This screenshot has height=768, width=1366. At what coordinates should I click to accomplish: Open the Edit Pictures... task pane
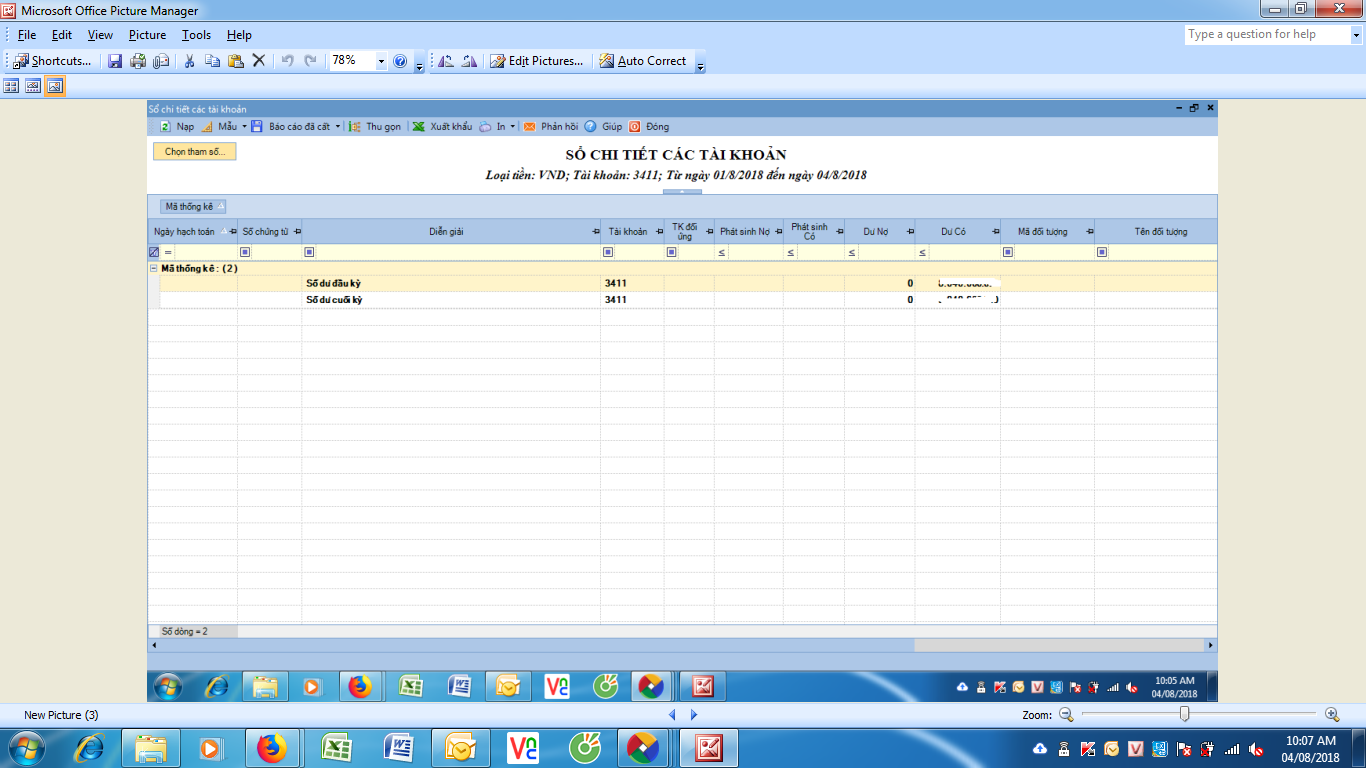(x=536, y=61)
